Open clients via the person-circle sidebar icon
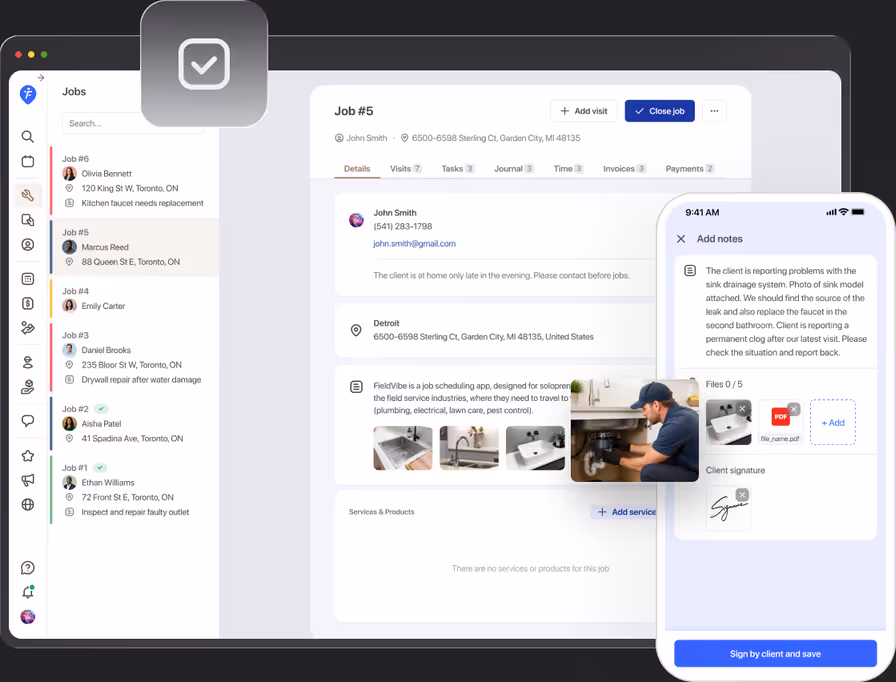The width and height of the screenshot is (896, 682). click(x=27, y=244)
